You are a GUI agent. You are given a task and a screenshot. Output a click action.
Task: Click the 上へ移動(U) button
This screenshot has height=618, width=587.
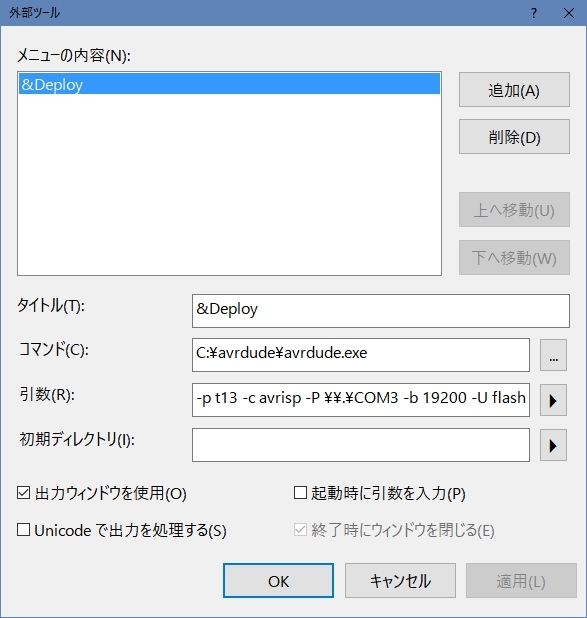pos(514,209)
